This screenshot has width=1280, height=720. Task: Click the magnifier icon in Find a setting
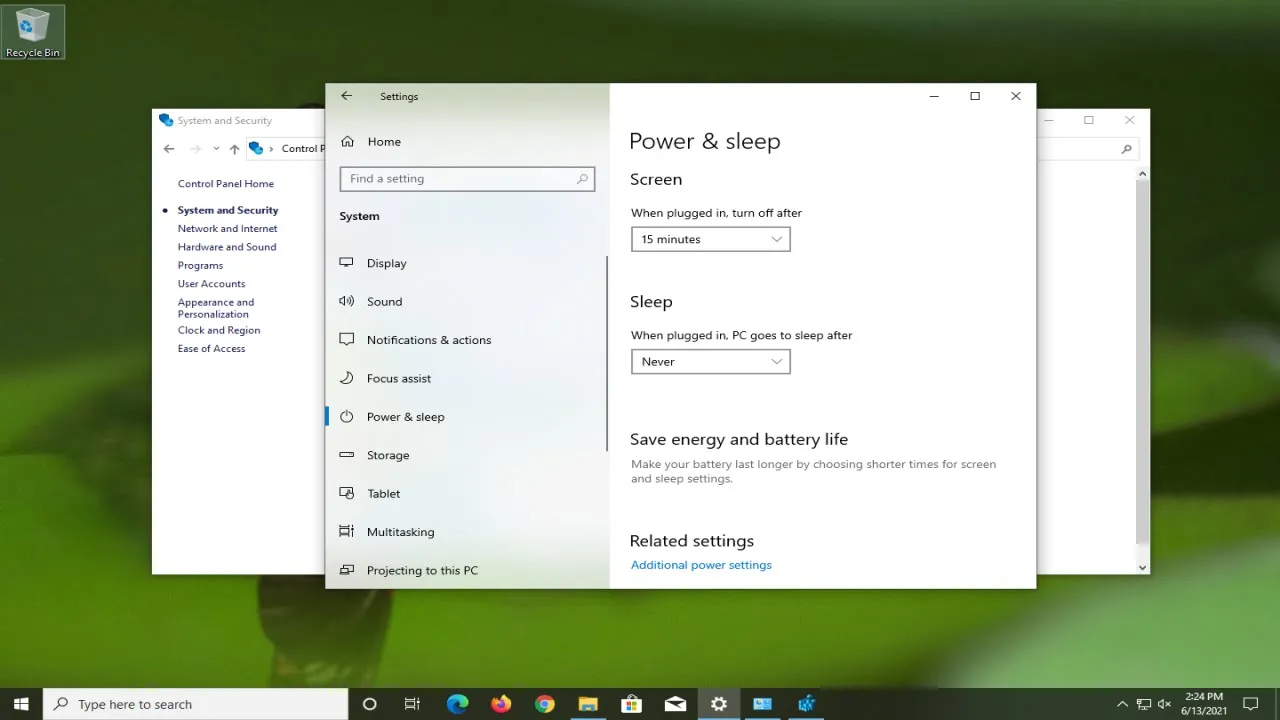coord(582,179)
